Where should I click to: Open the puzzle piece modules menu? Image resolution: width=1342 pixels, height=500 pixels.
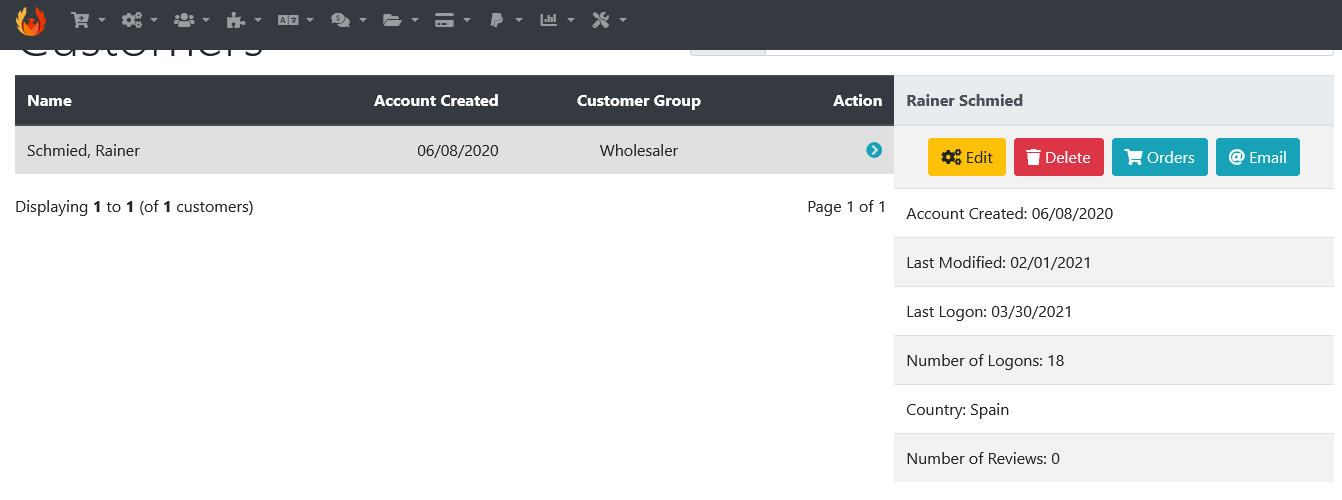(x=243, y=20)
